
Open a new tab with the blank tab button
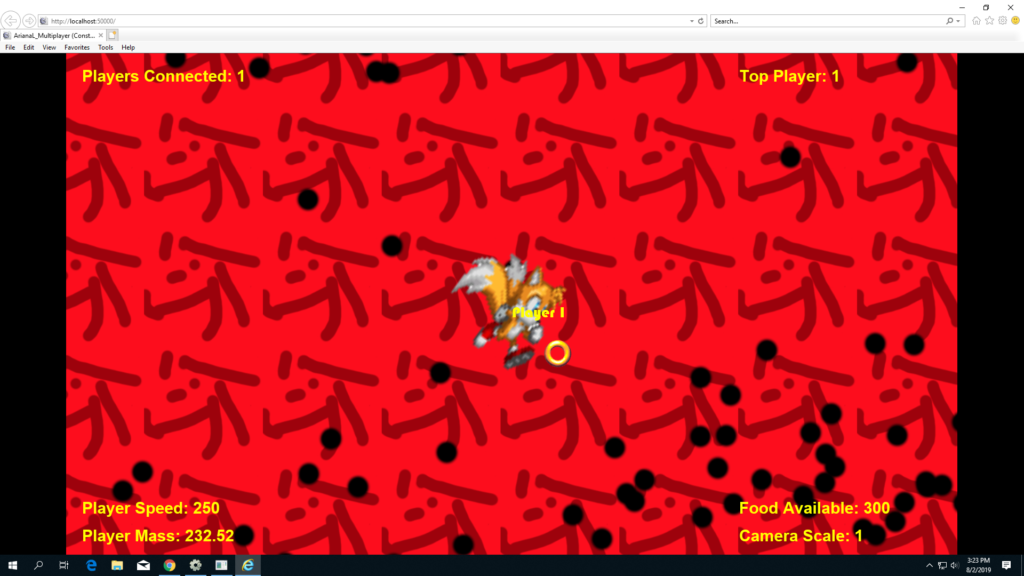click(x=112, y=35)
